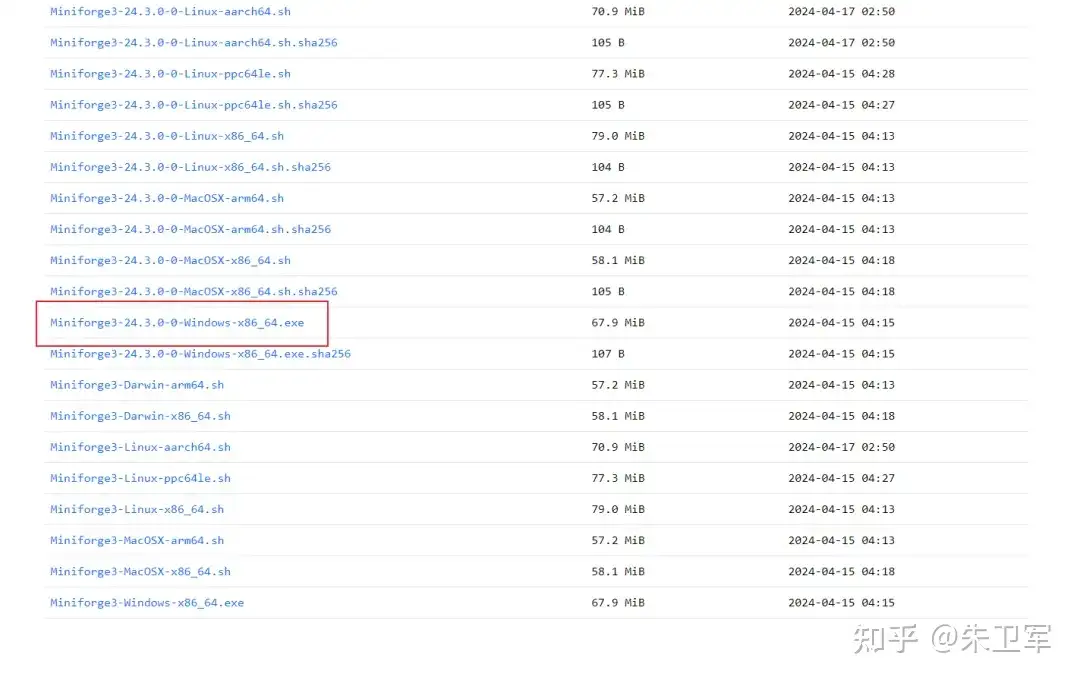Select date 2024-04-17 02:50 of Miniforge3-Linux-aarch64.sh
This screenshot has width=1080, height=683.
click(842, 447)
